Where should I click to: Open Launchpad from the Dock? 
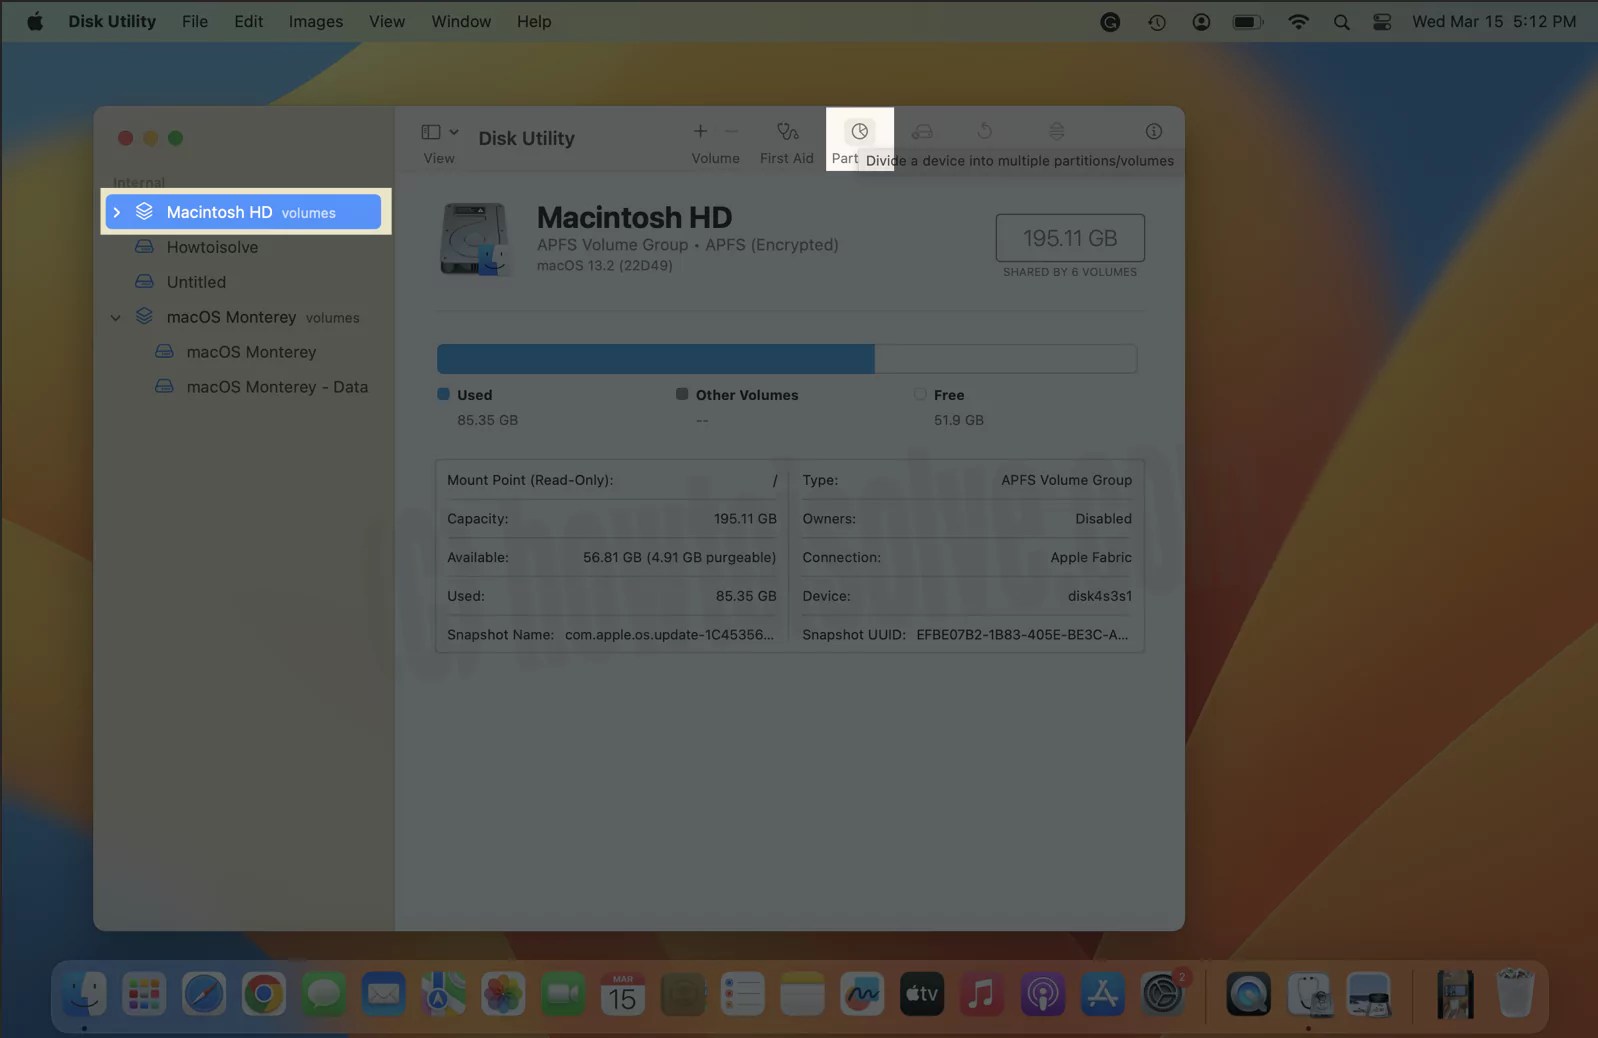pyautogui.click(x=144, y=994)
